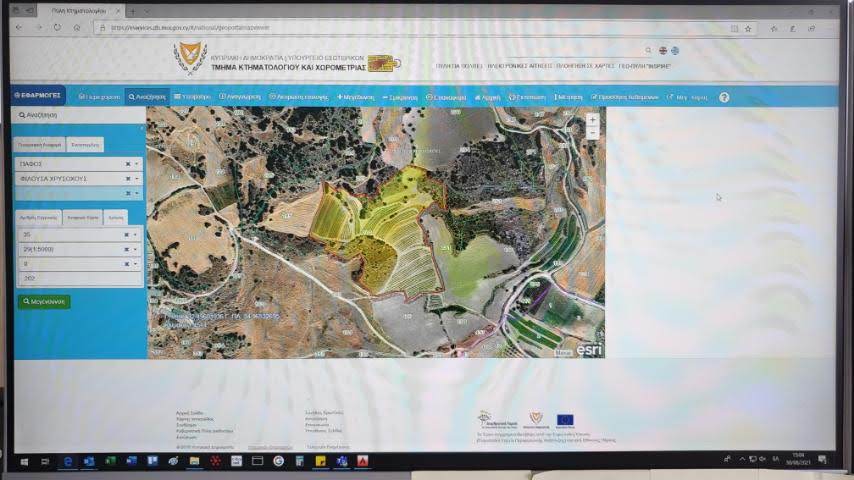Viewport: 854px width, 480px height.
Task: Switch language via the English flag icon
Action: click(x=662, y=50)
